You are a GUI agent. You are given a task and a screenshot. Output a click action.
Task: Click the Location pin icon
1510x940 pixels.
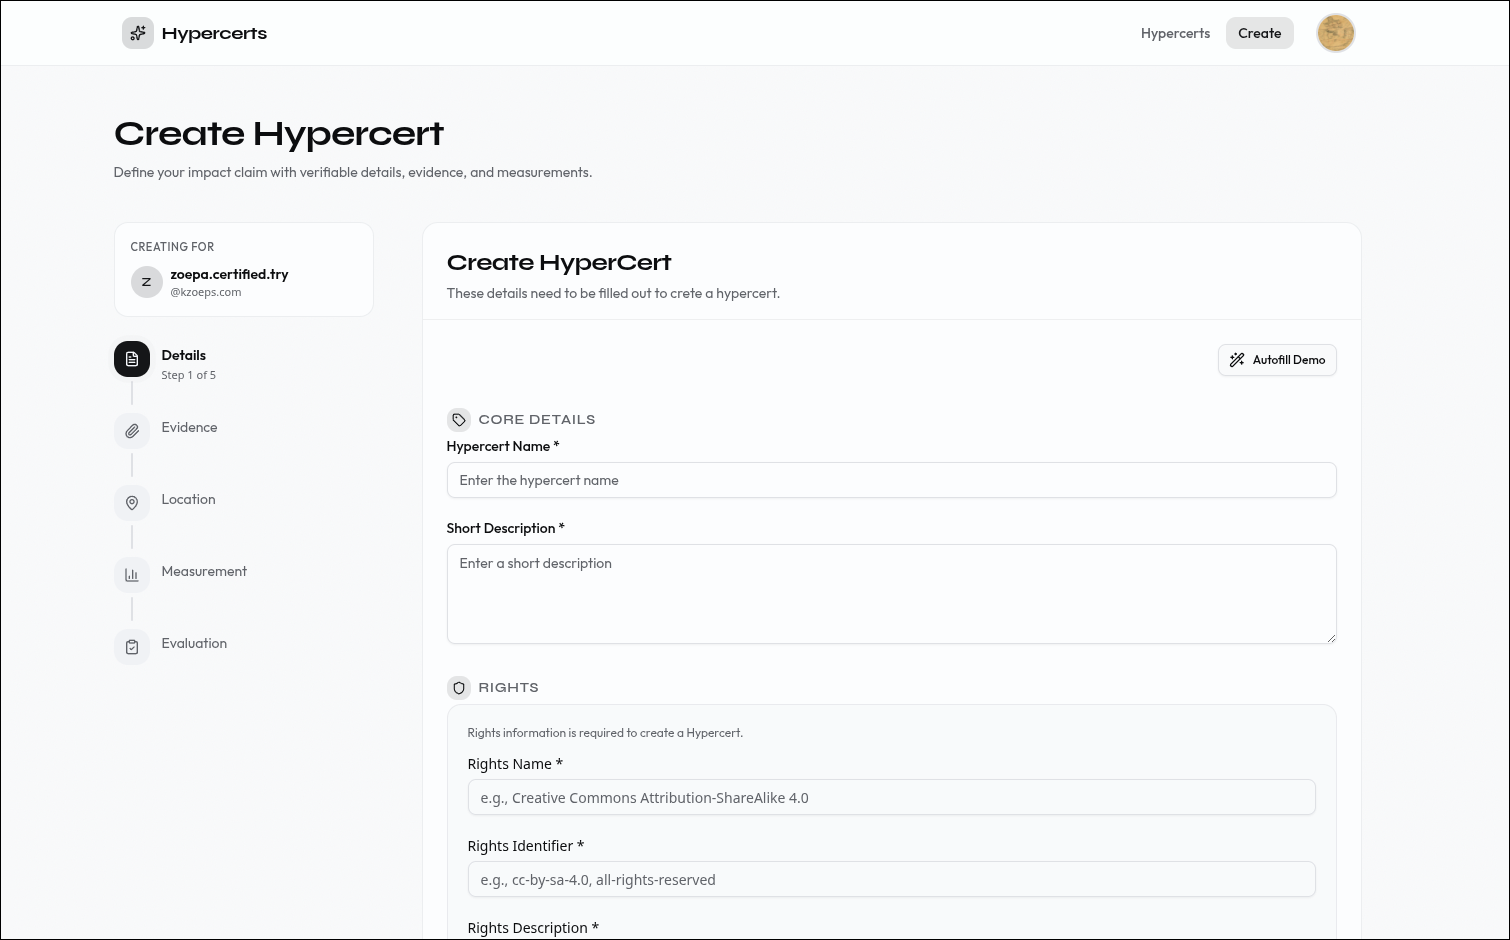click(x=132, y=503)
